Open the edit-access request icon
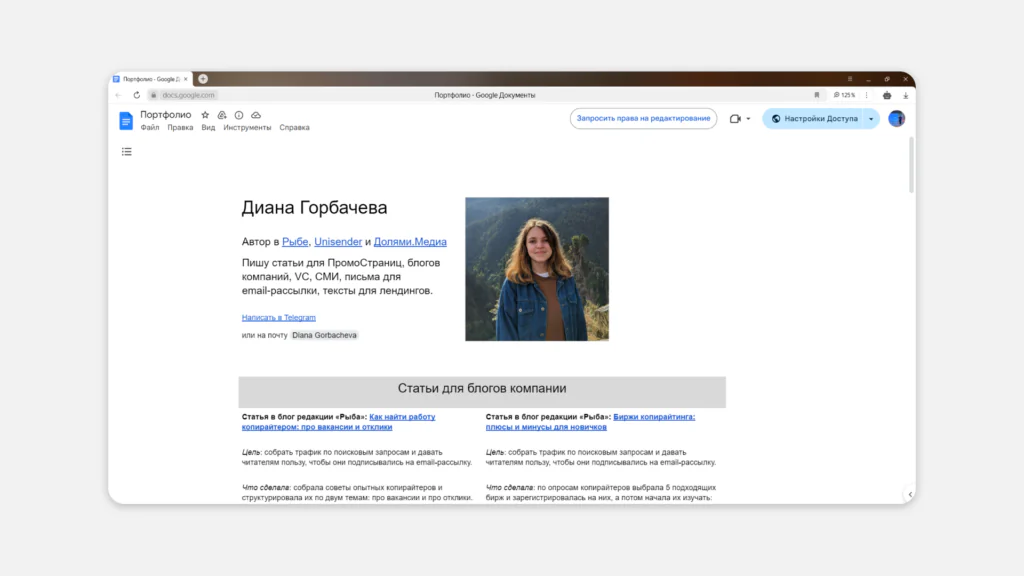The height and width of the screenshot is (576, 1024). click(x=222, y=115)
